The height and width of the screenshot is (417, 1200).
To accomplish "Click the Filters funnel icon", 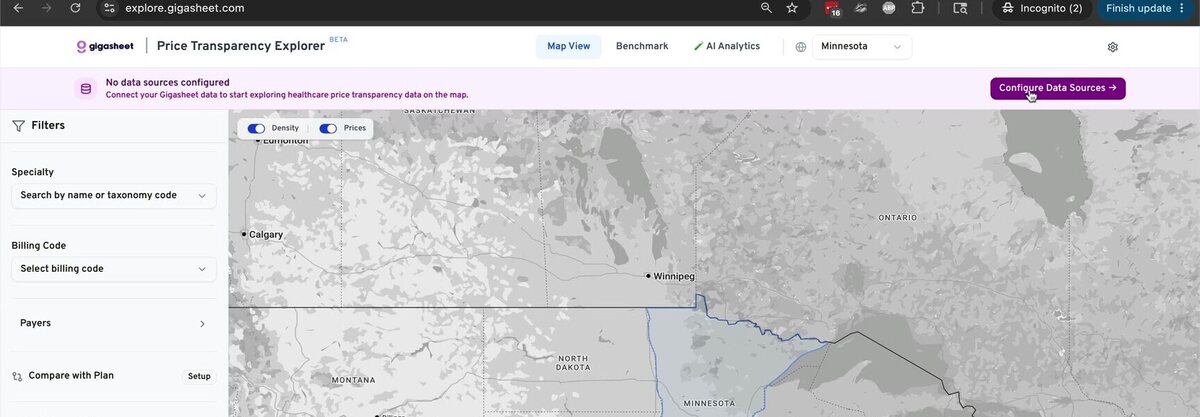I will point(18,126).
